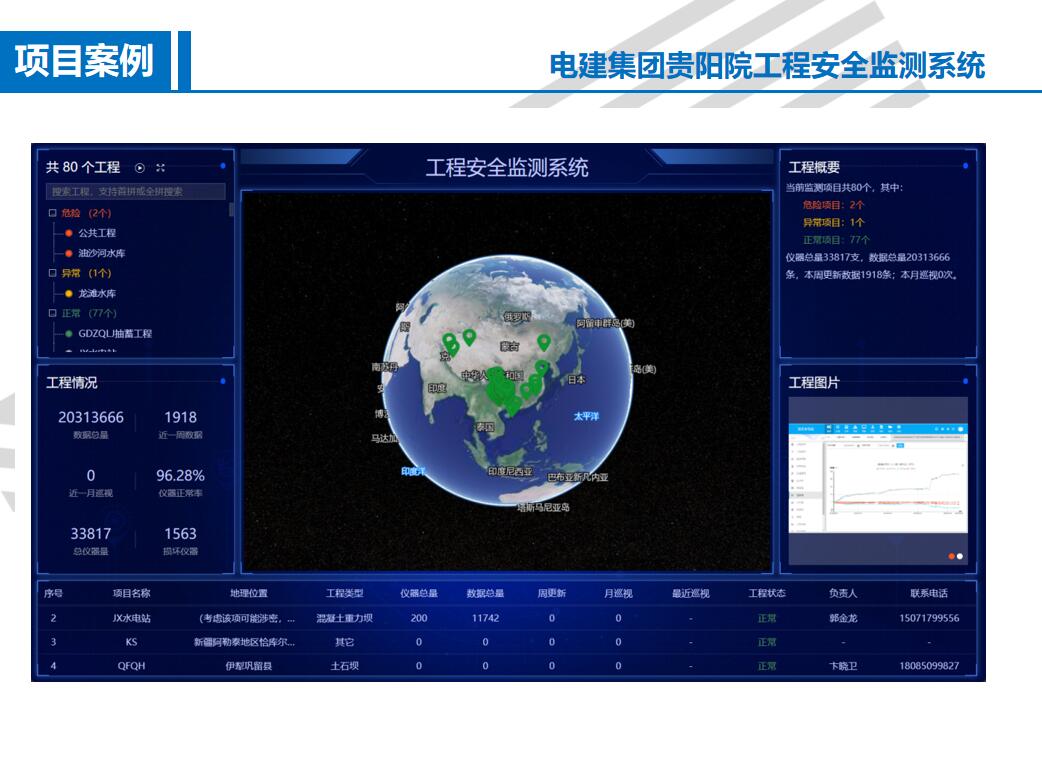1042x774 pixels.
Task: Open the 工程图片 chart thumbnail
Action: click(878, 477)
